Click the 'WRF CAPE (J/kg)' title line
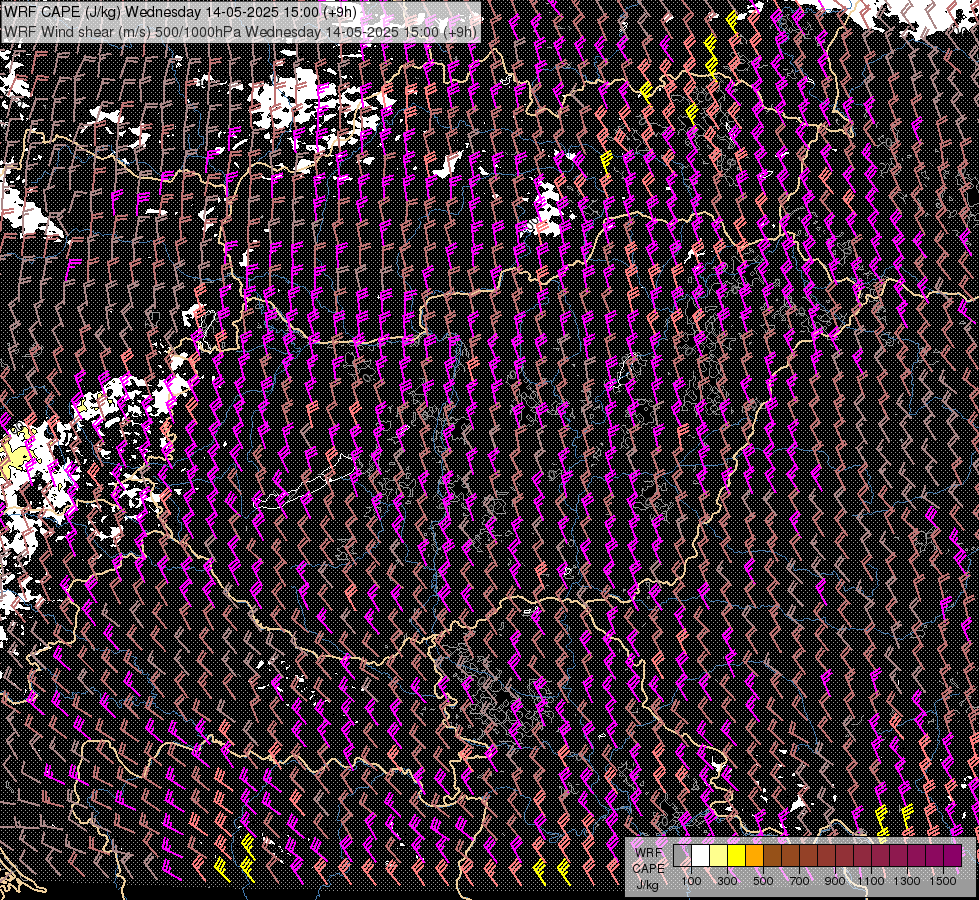 [x=180, y=12]
